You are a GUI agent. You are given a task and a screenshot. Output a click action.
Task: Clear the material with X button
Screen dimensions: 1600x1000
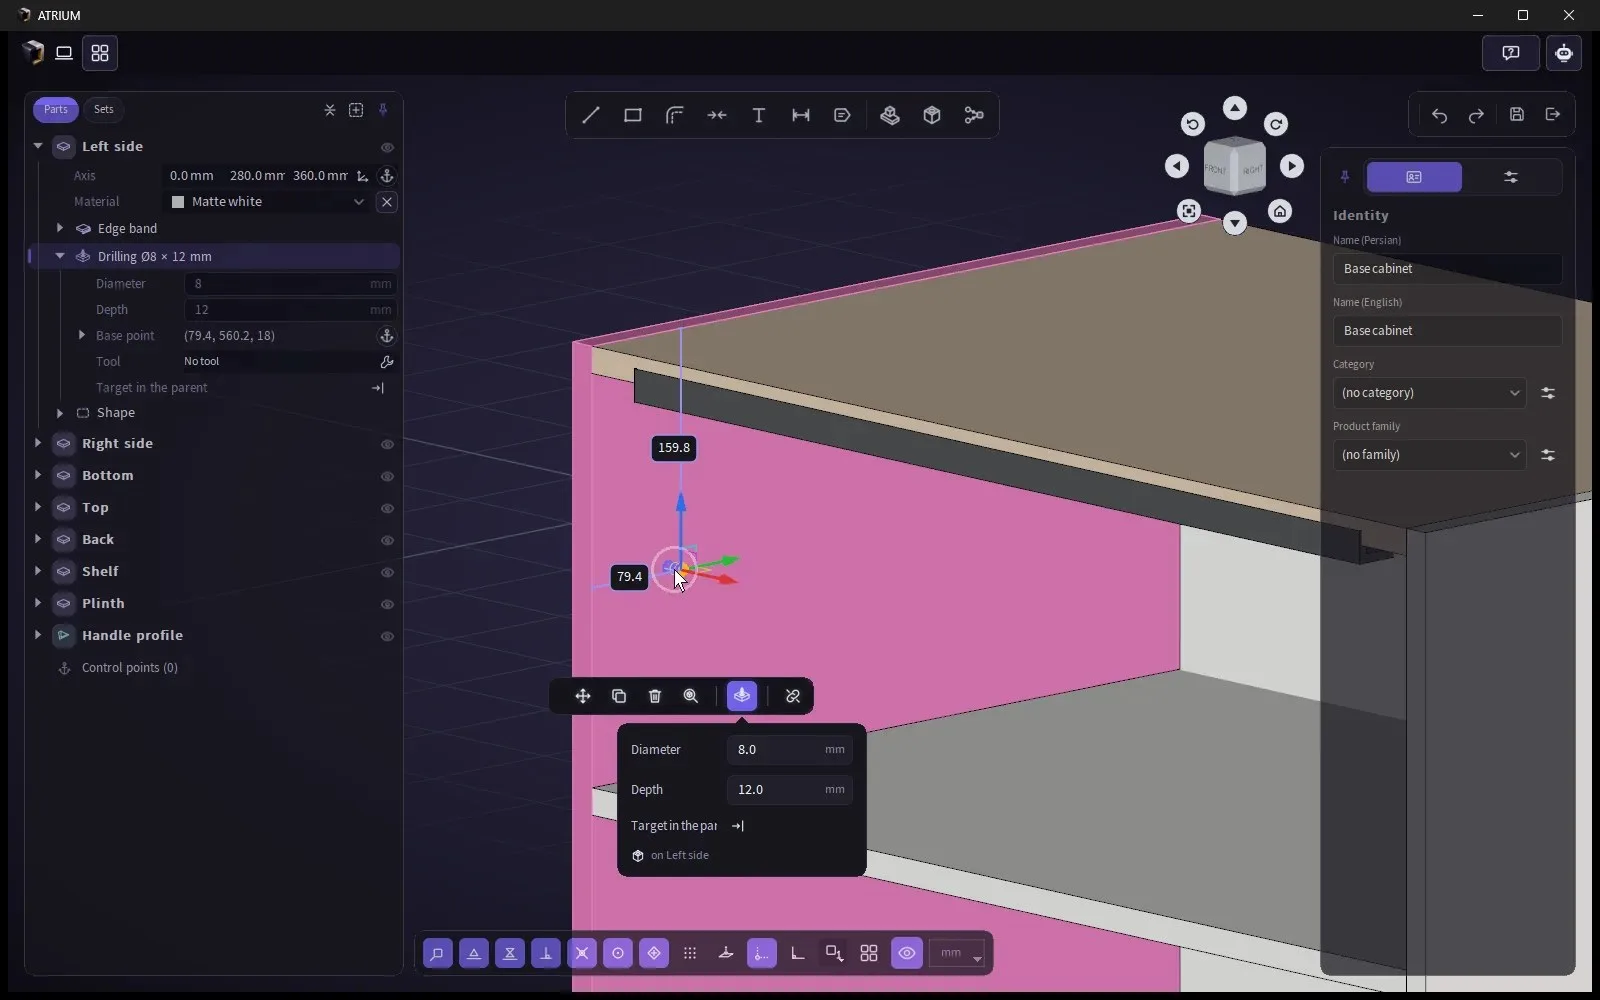pos(387,202)
